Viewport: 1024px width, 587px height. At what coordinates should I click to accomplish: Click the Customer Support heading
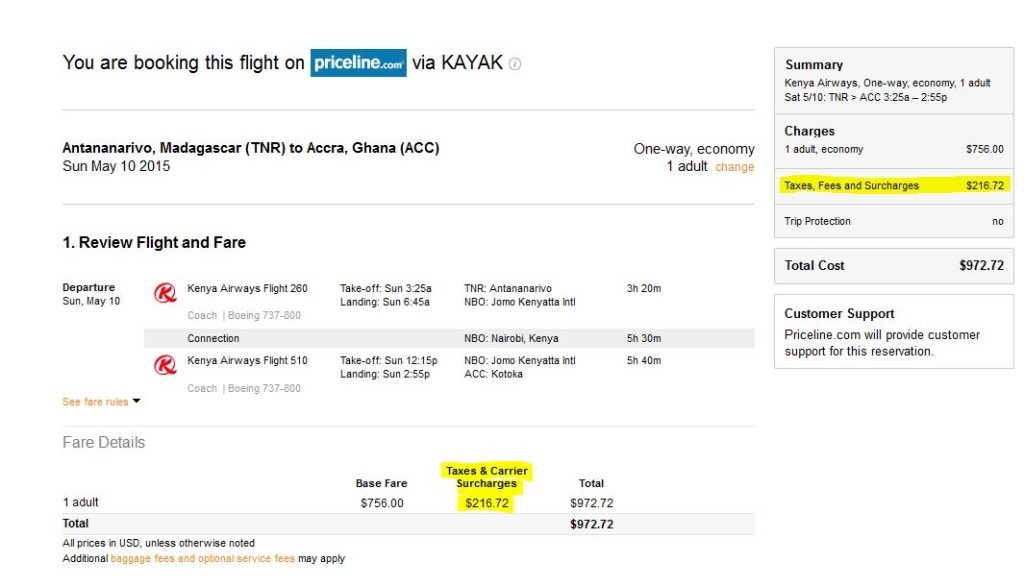pyautogui.click(x=839, y=313)
